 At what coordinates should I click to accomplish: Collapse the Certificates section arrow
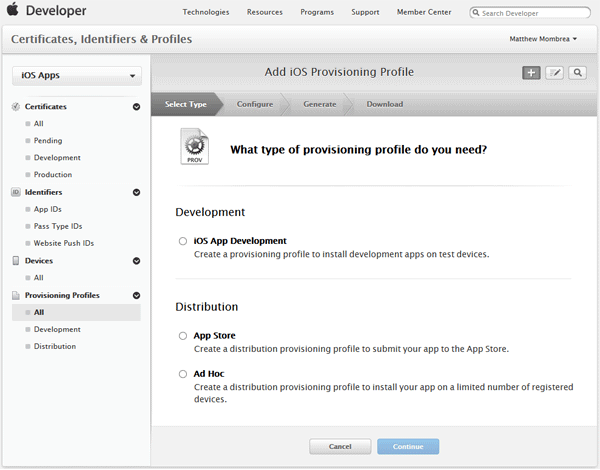tap(136, 107)
